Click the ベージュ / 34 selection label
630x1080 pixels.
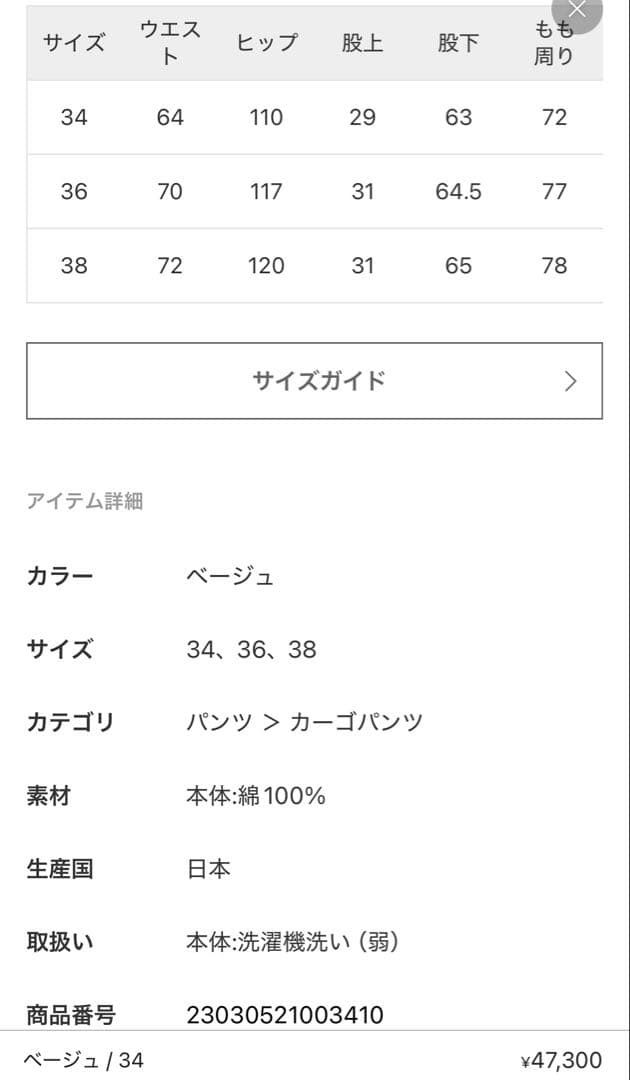[x=83, y=1060]
